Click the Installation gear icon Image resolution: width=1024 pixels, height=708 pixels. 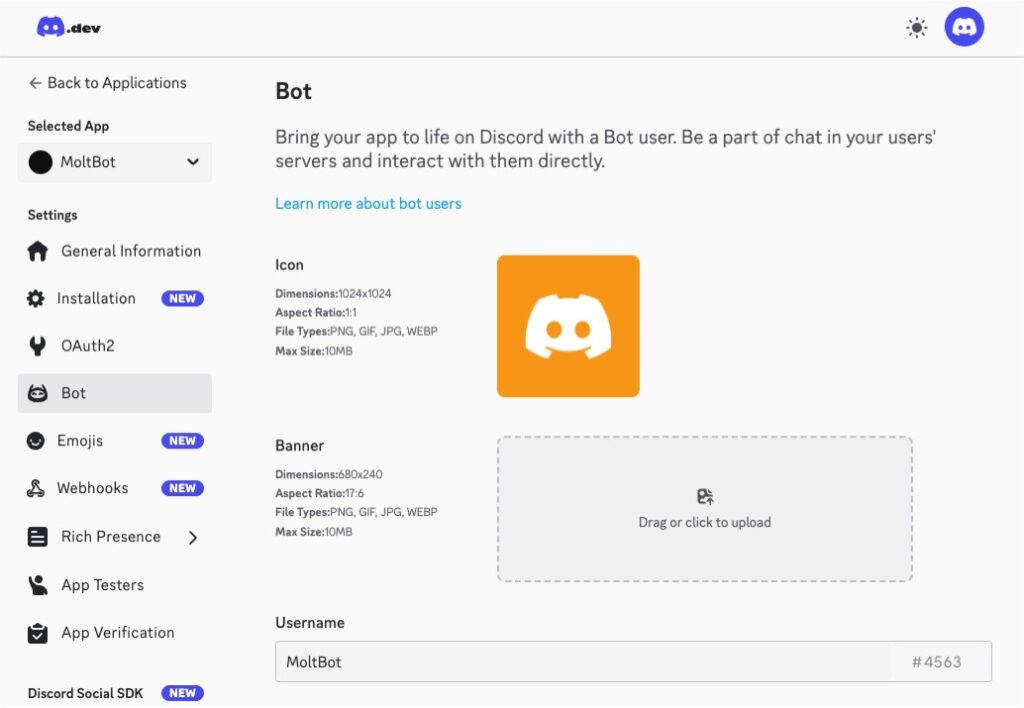[x=36, y=299]
